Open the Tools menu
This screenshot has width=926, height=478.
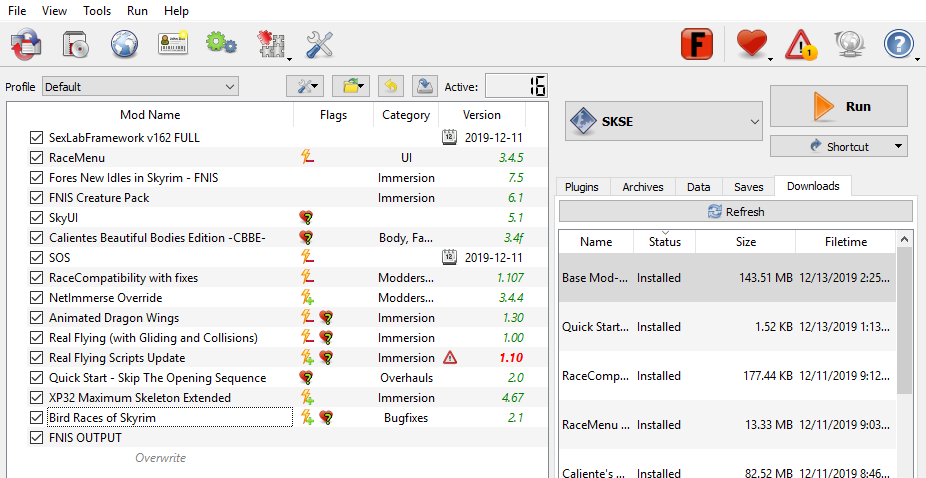[97, 11]
